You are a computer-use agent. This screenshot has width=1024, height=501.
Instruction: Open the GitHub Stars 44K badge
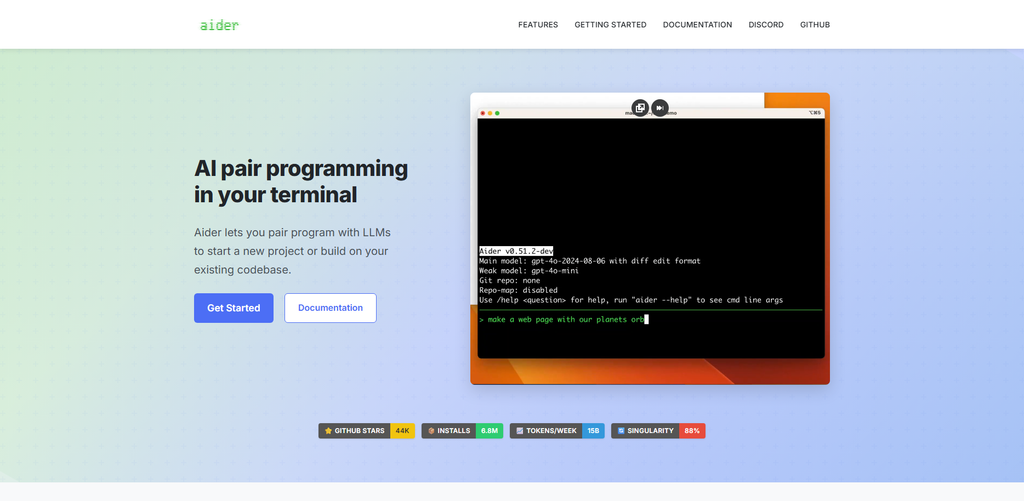pyautogui.click(x=366, y=431)
